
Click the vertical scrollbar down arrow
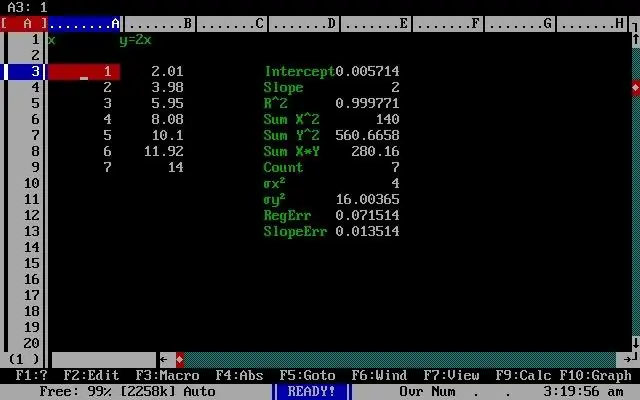(x=636, y=342)
